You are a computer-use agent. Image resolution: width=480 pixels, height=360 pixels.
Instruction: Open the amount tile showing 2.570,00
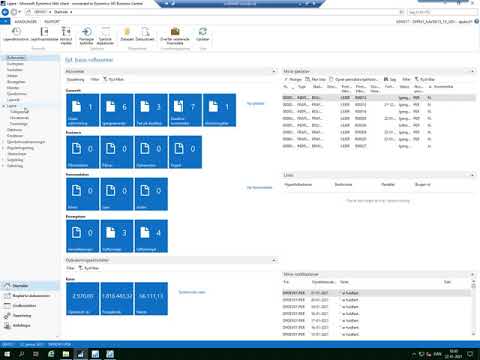click(x=83, y=298)
